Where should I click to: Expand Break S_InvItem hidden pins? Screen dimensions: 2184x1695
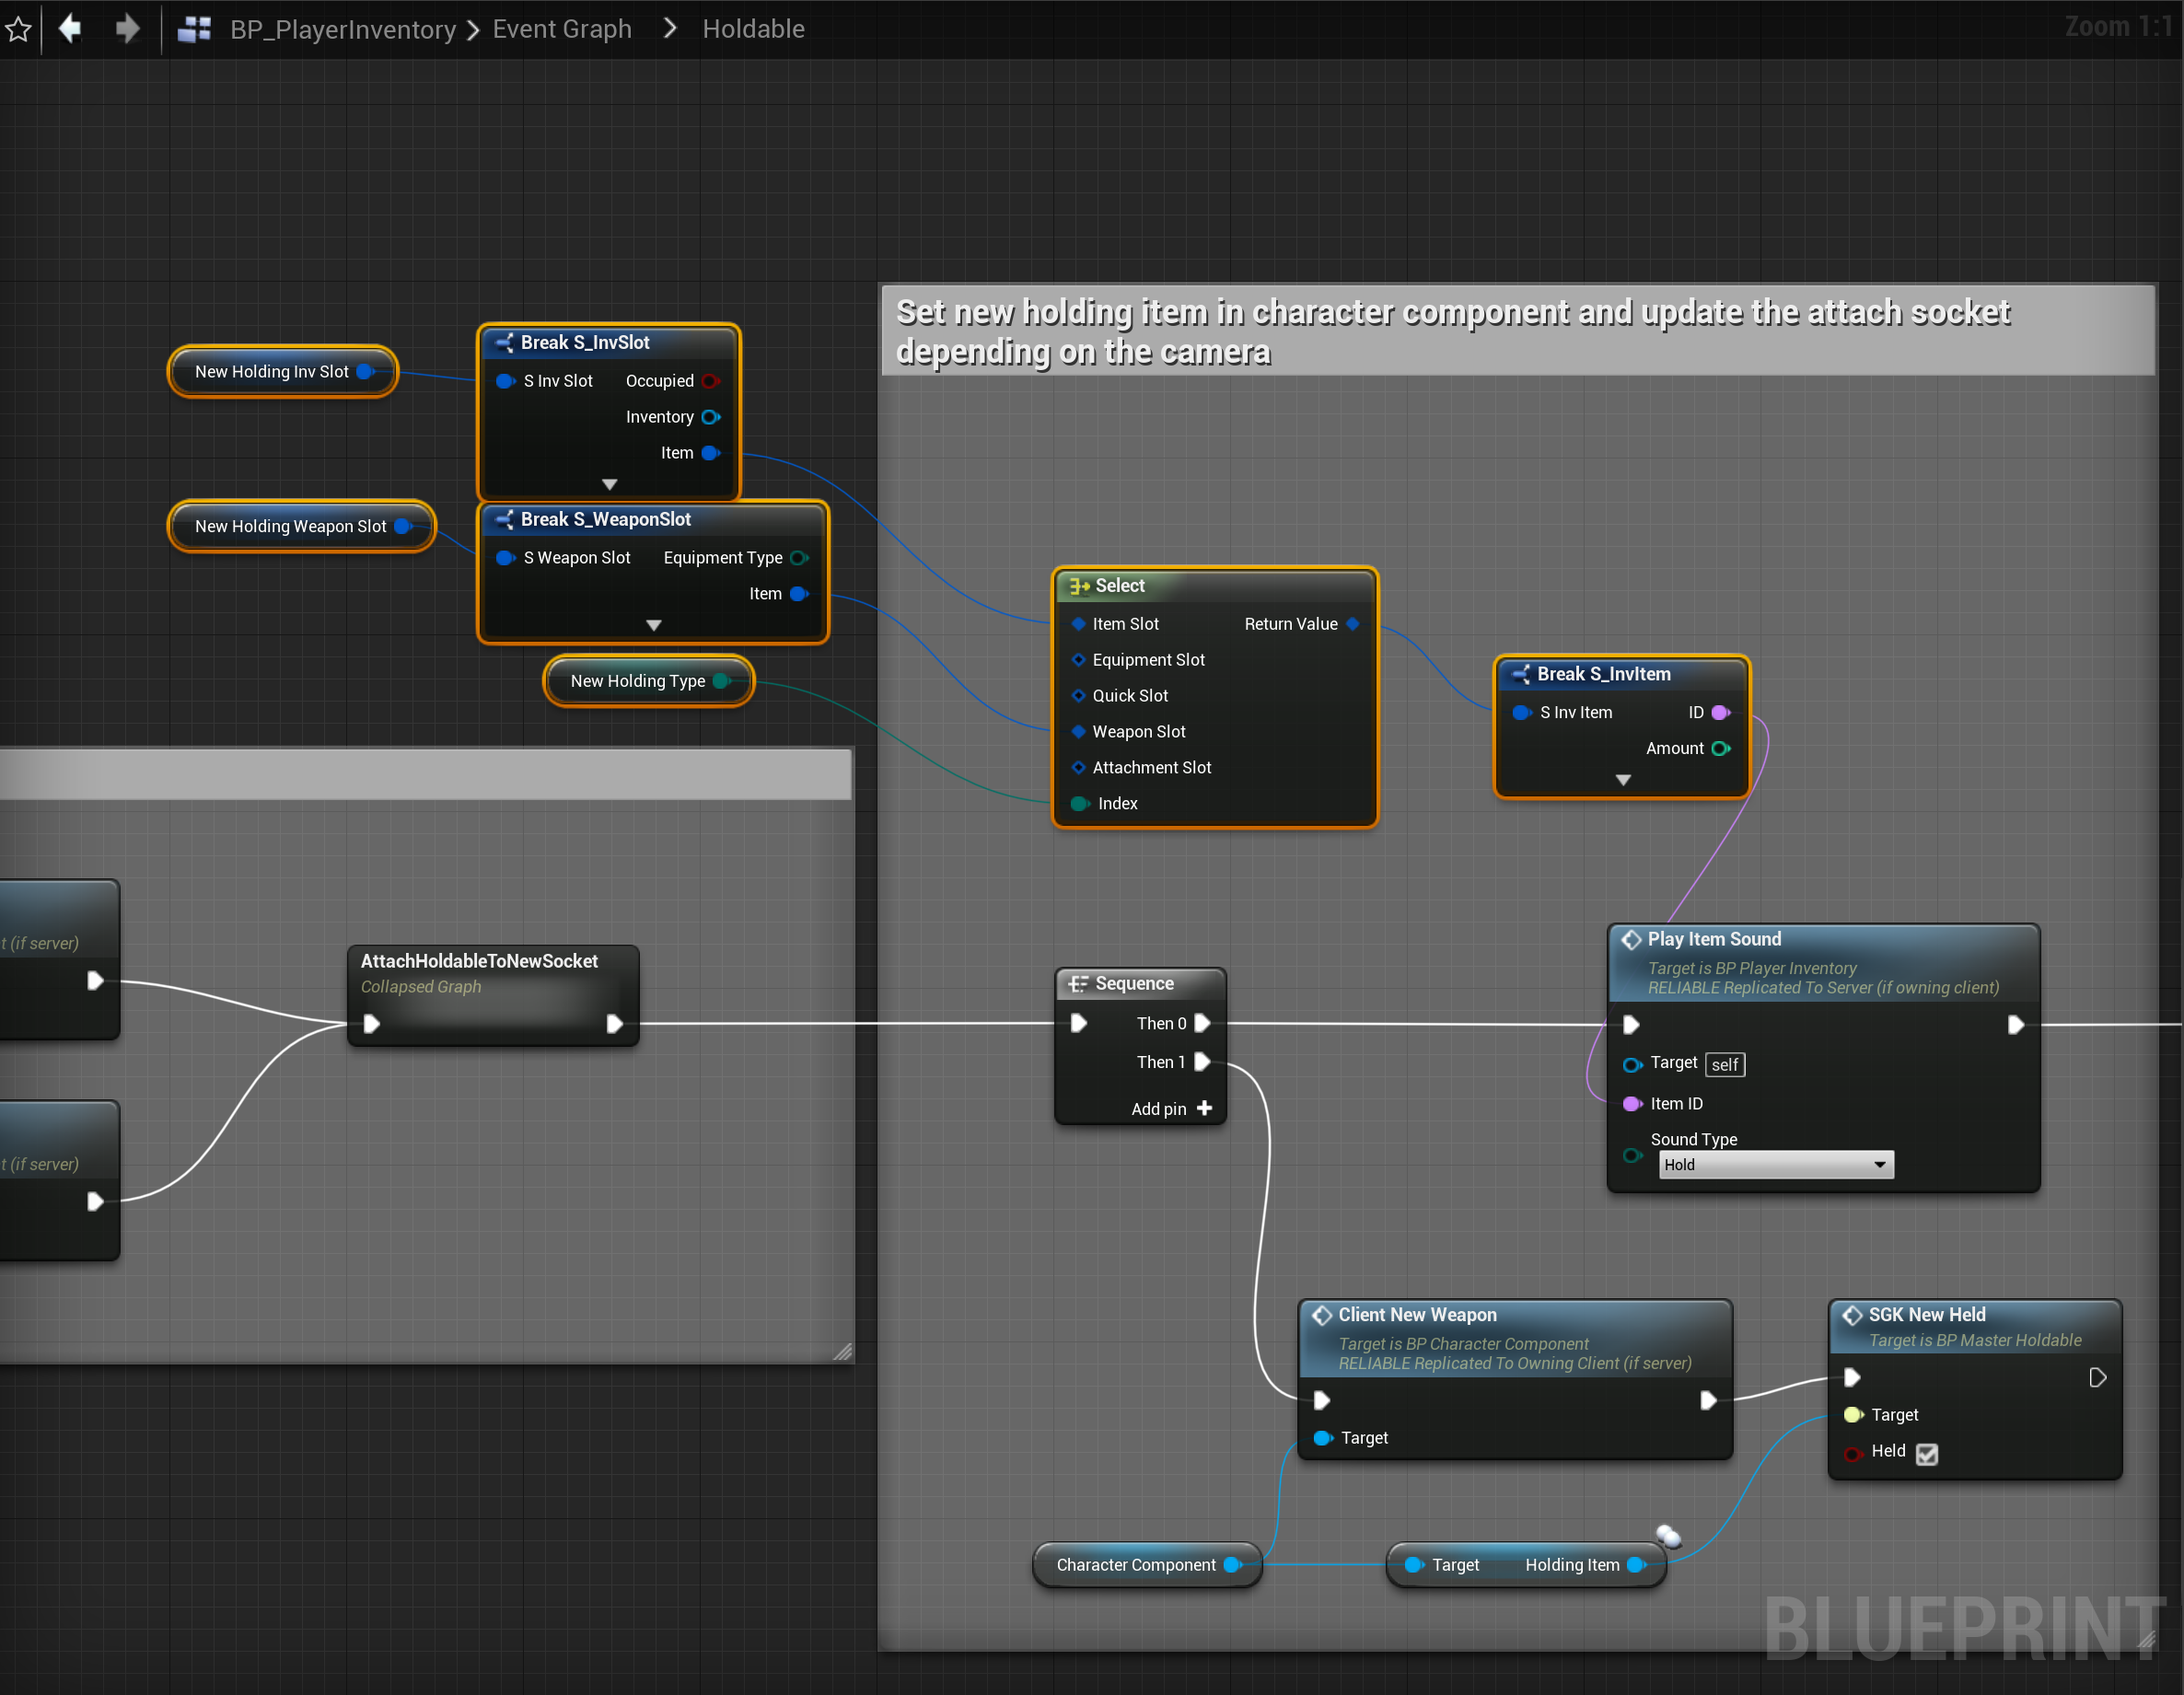pyautogui.click(x=1623, y=780)
